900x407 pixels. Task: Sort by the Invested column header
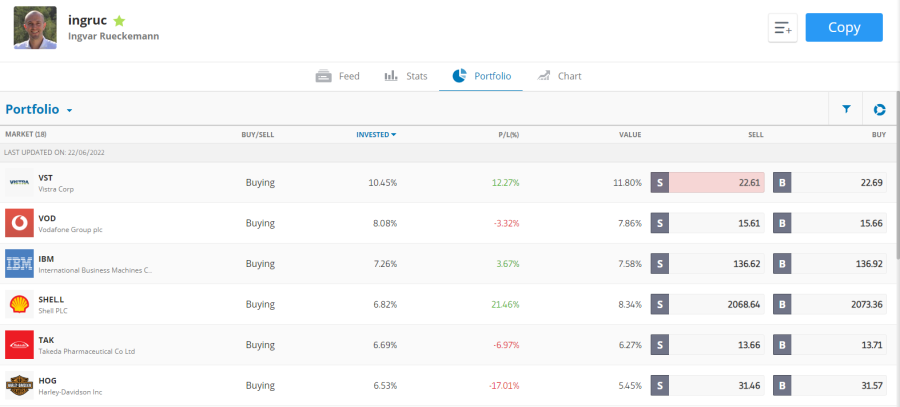pyautogui.click(x=376, y=134)
